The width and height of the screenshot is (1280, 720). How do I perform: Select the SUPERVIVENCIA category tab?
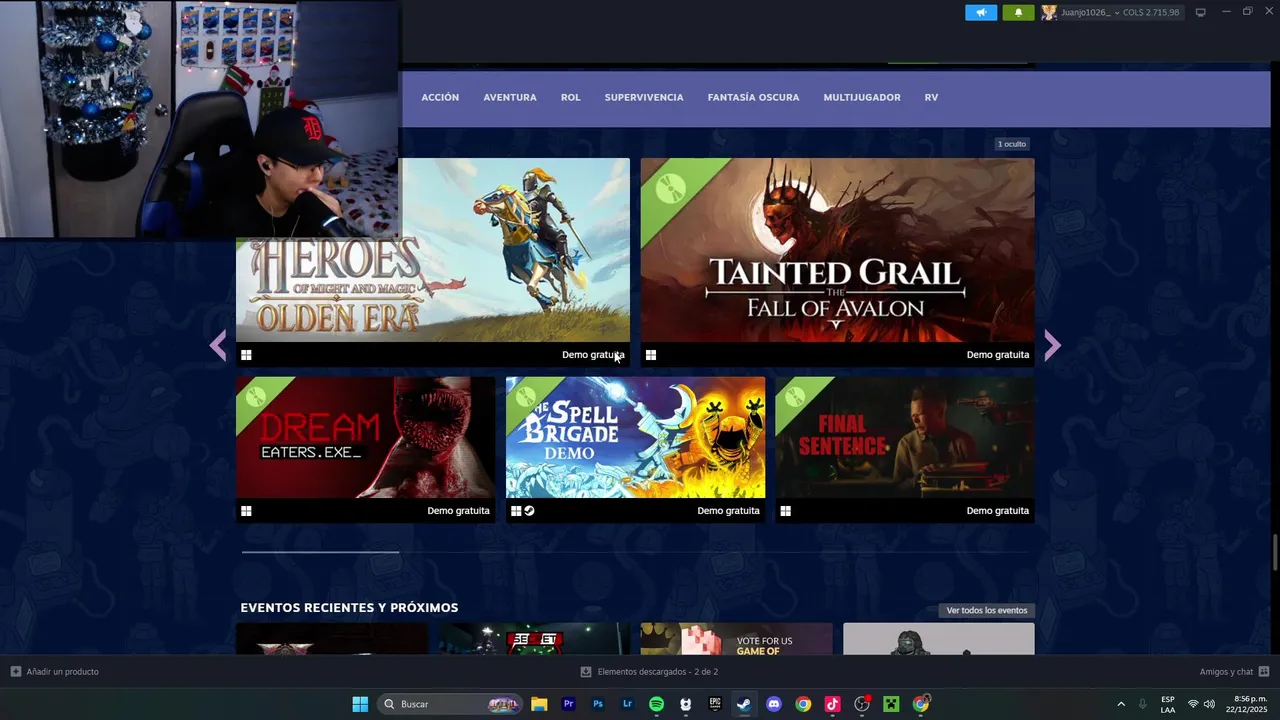(x=644, y=97)
